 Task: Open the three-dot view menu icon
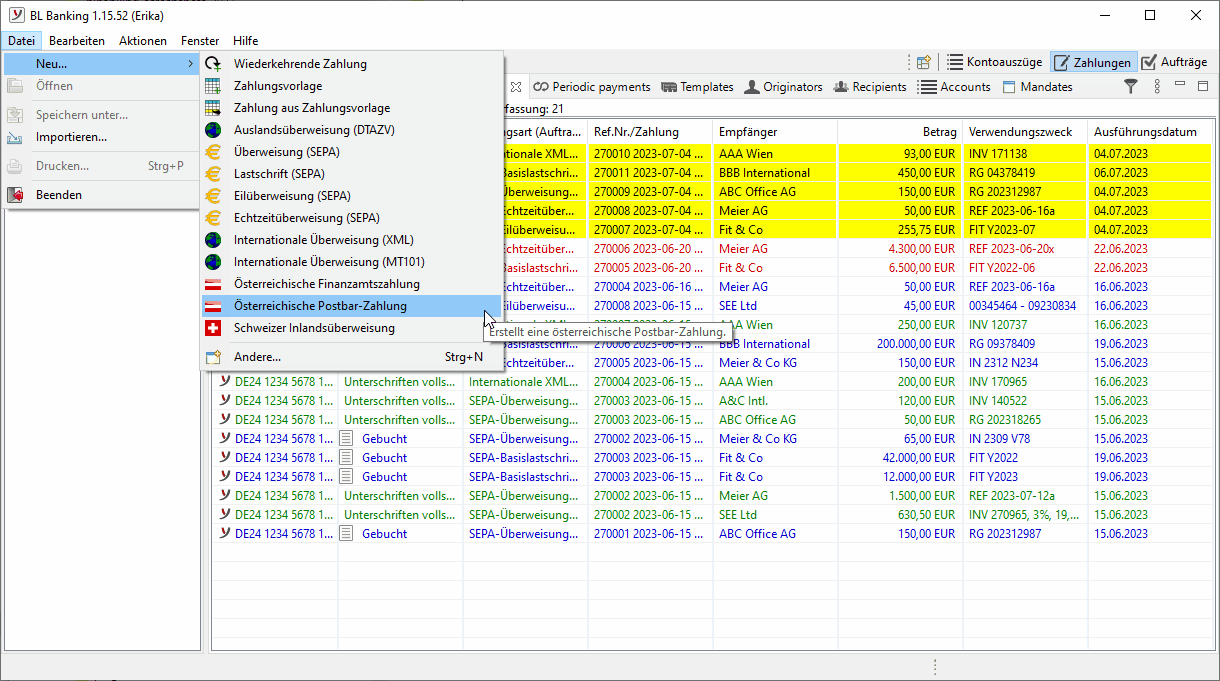click(x=1157, y=87)
